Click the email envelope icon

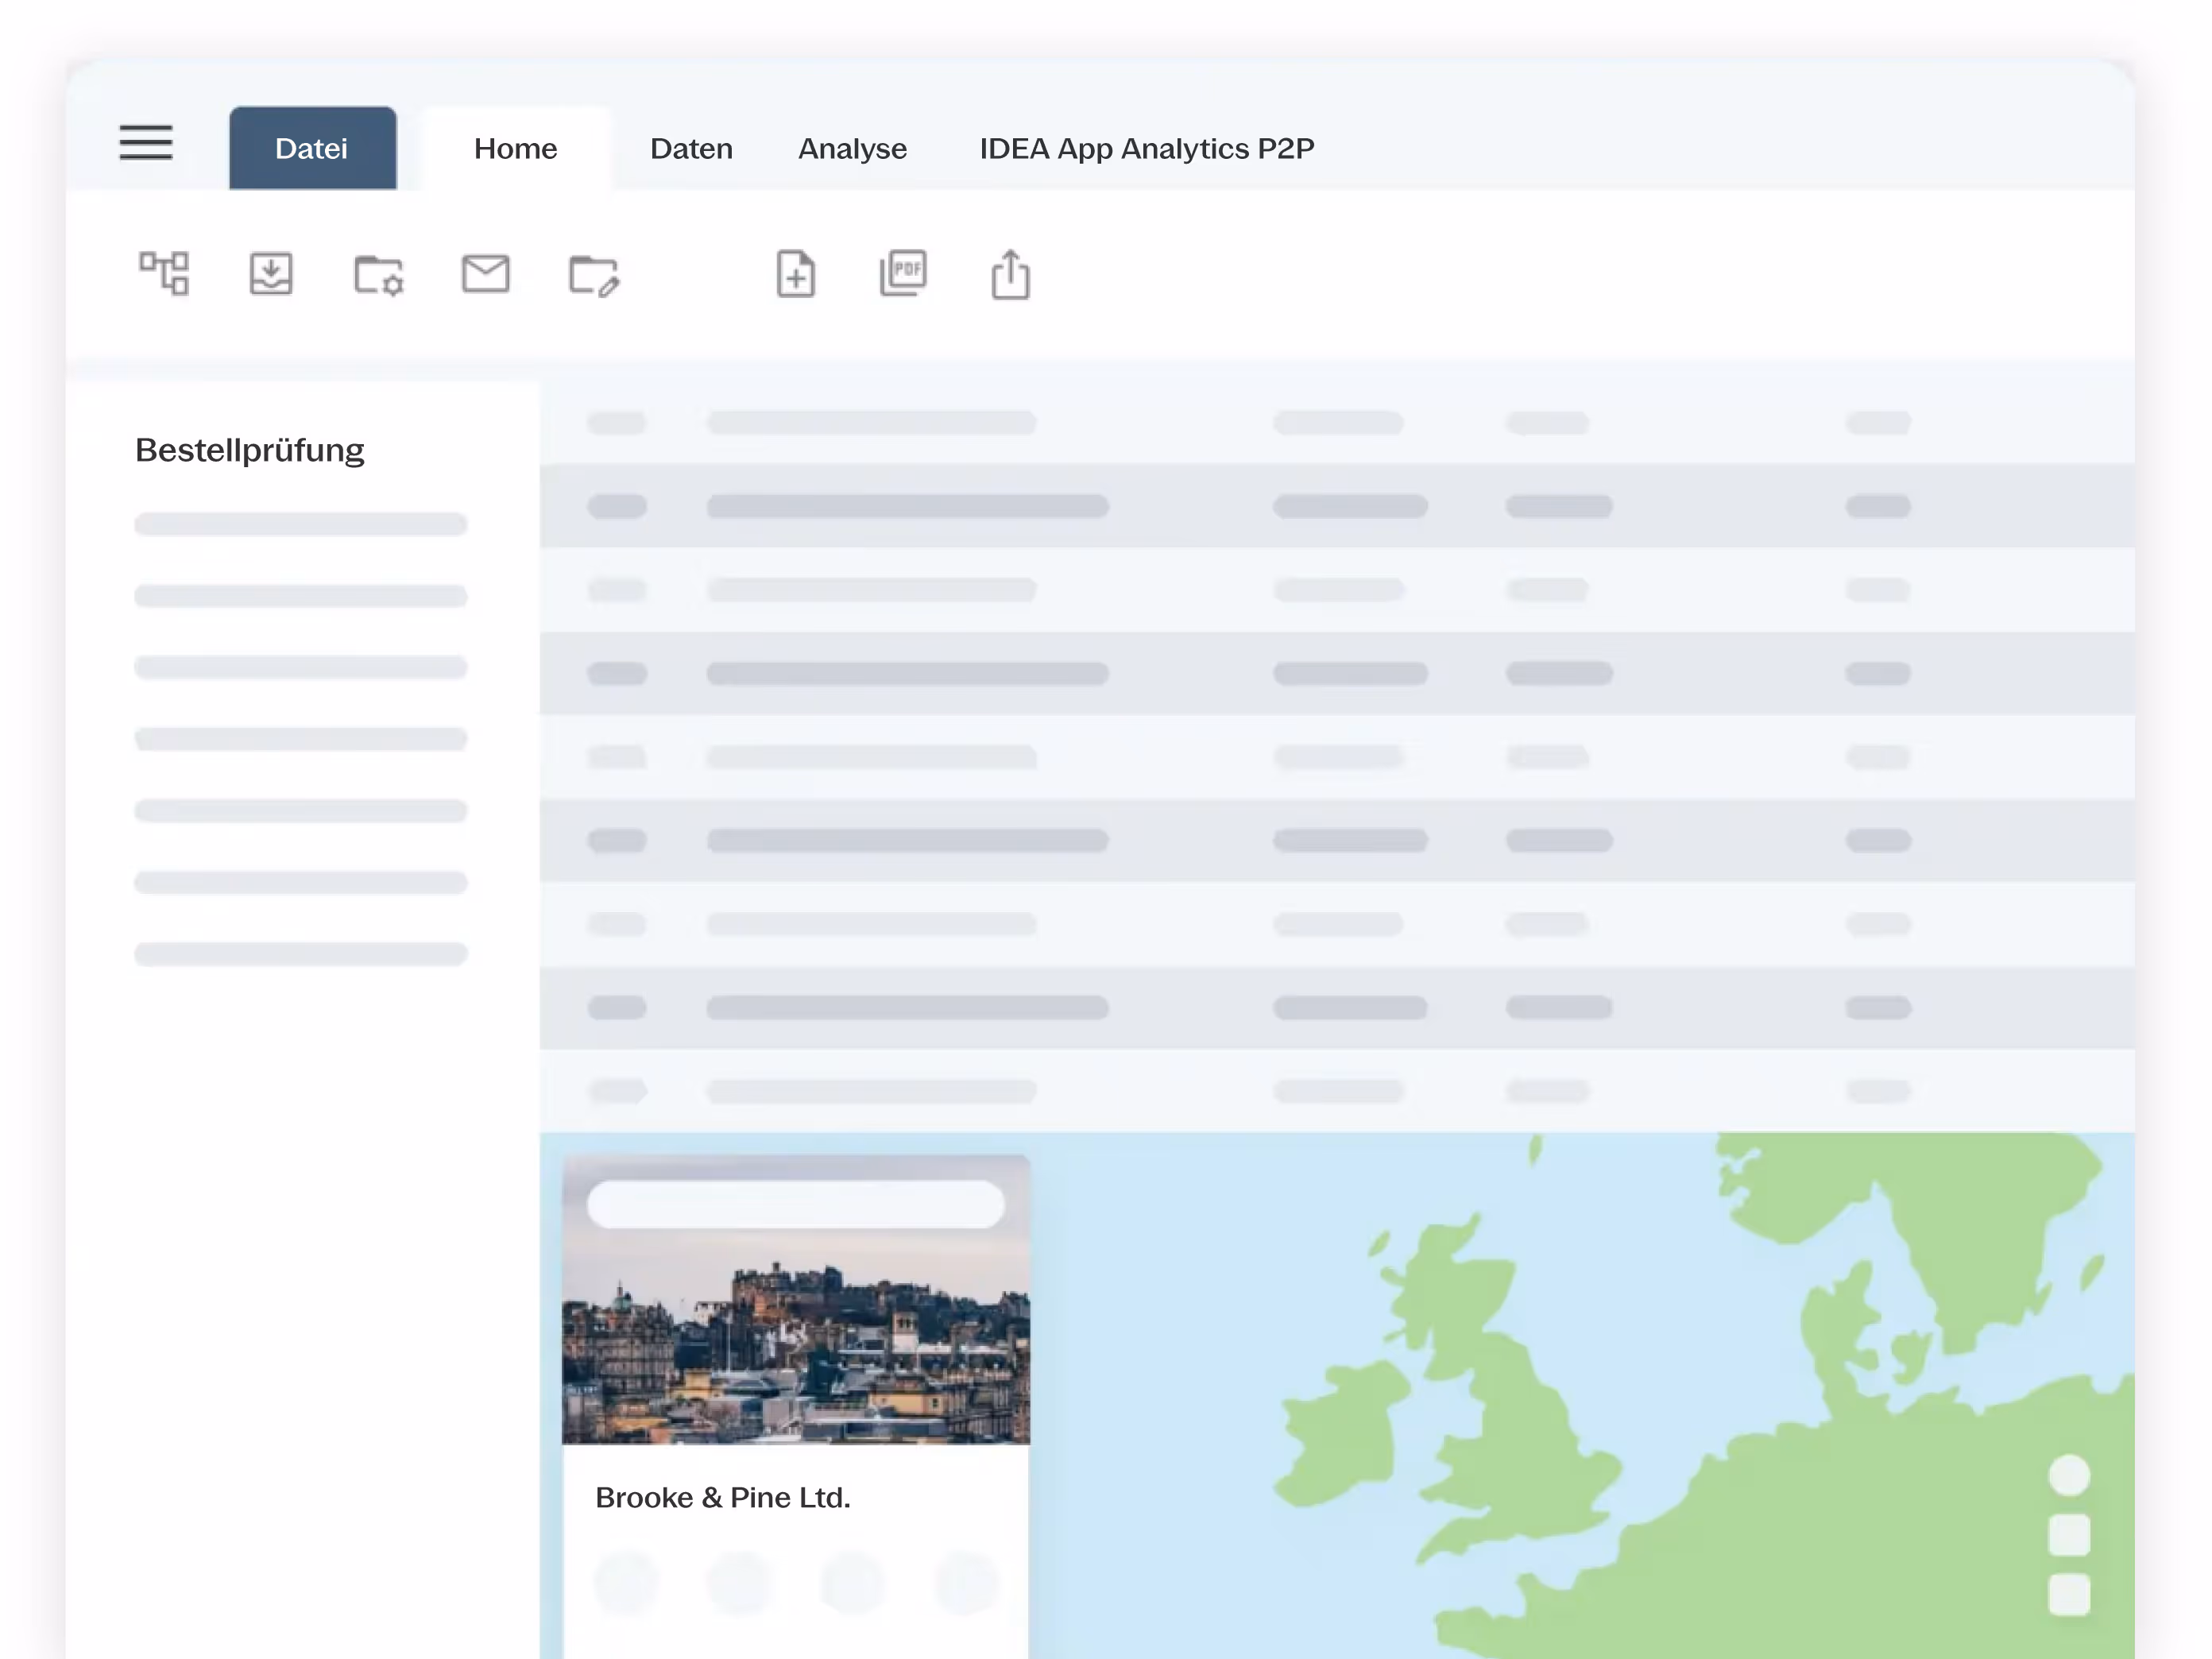click(486, 274)
